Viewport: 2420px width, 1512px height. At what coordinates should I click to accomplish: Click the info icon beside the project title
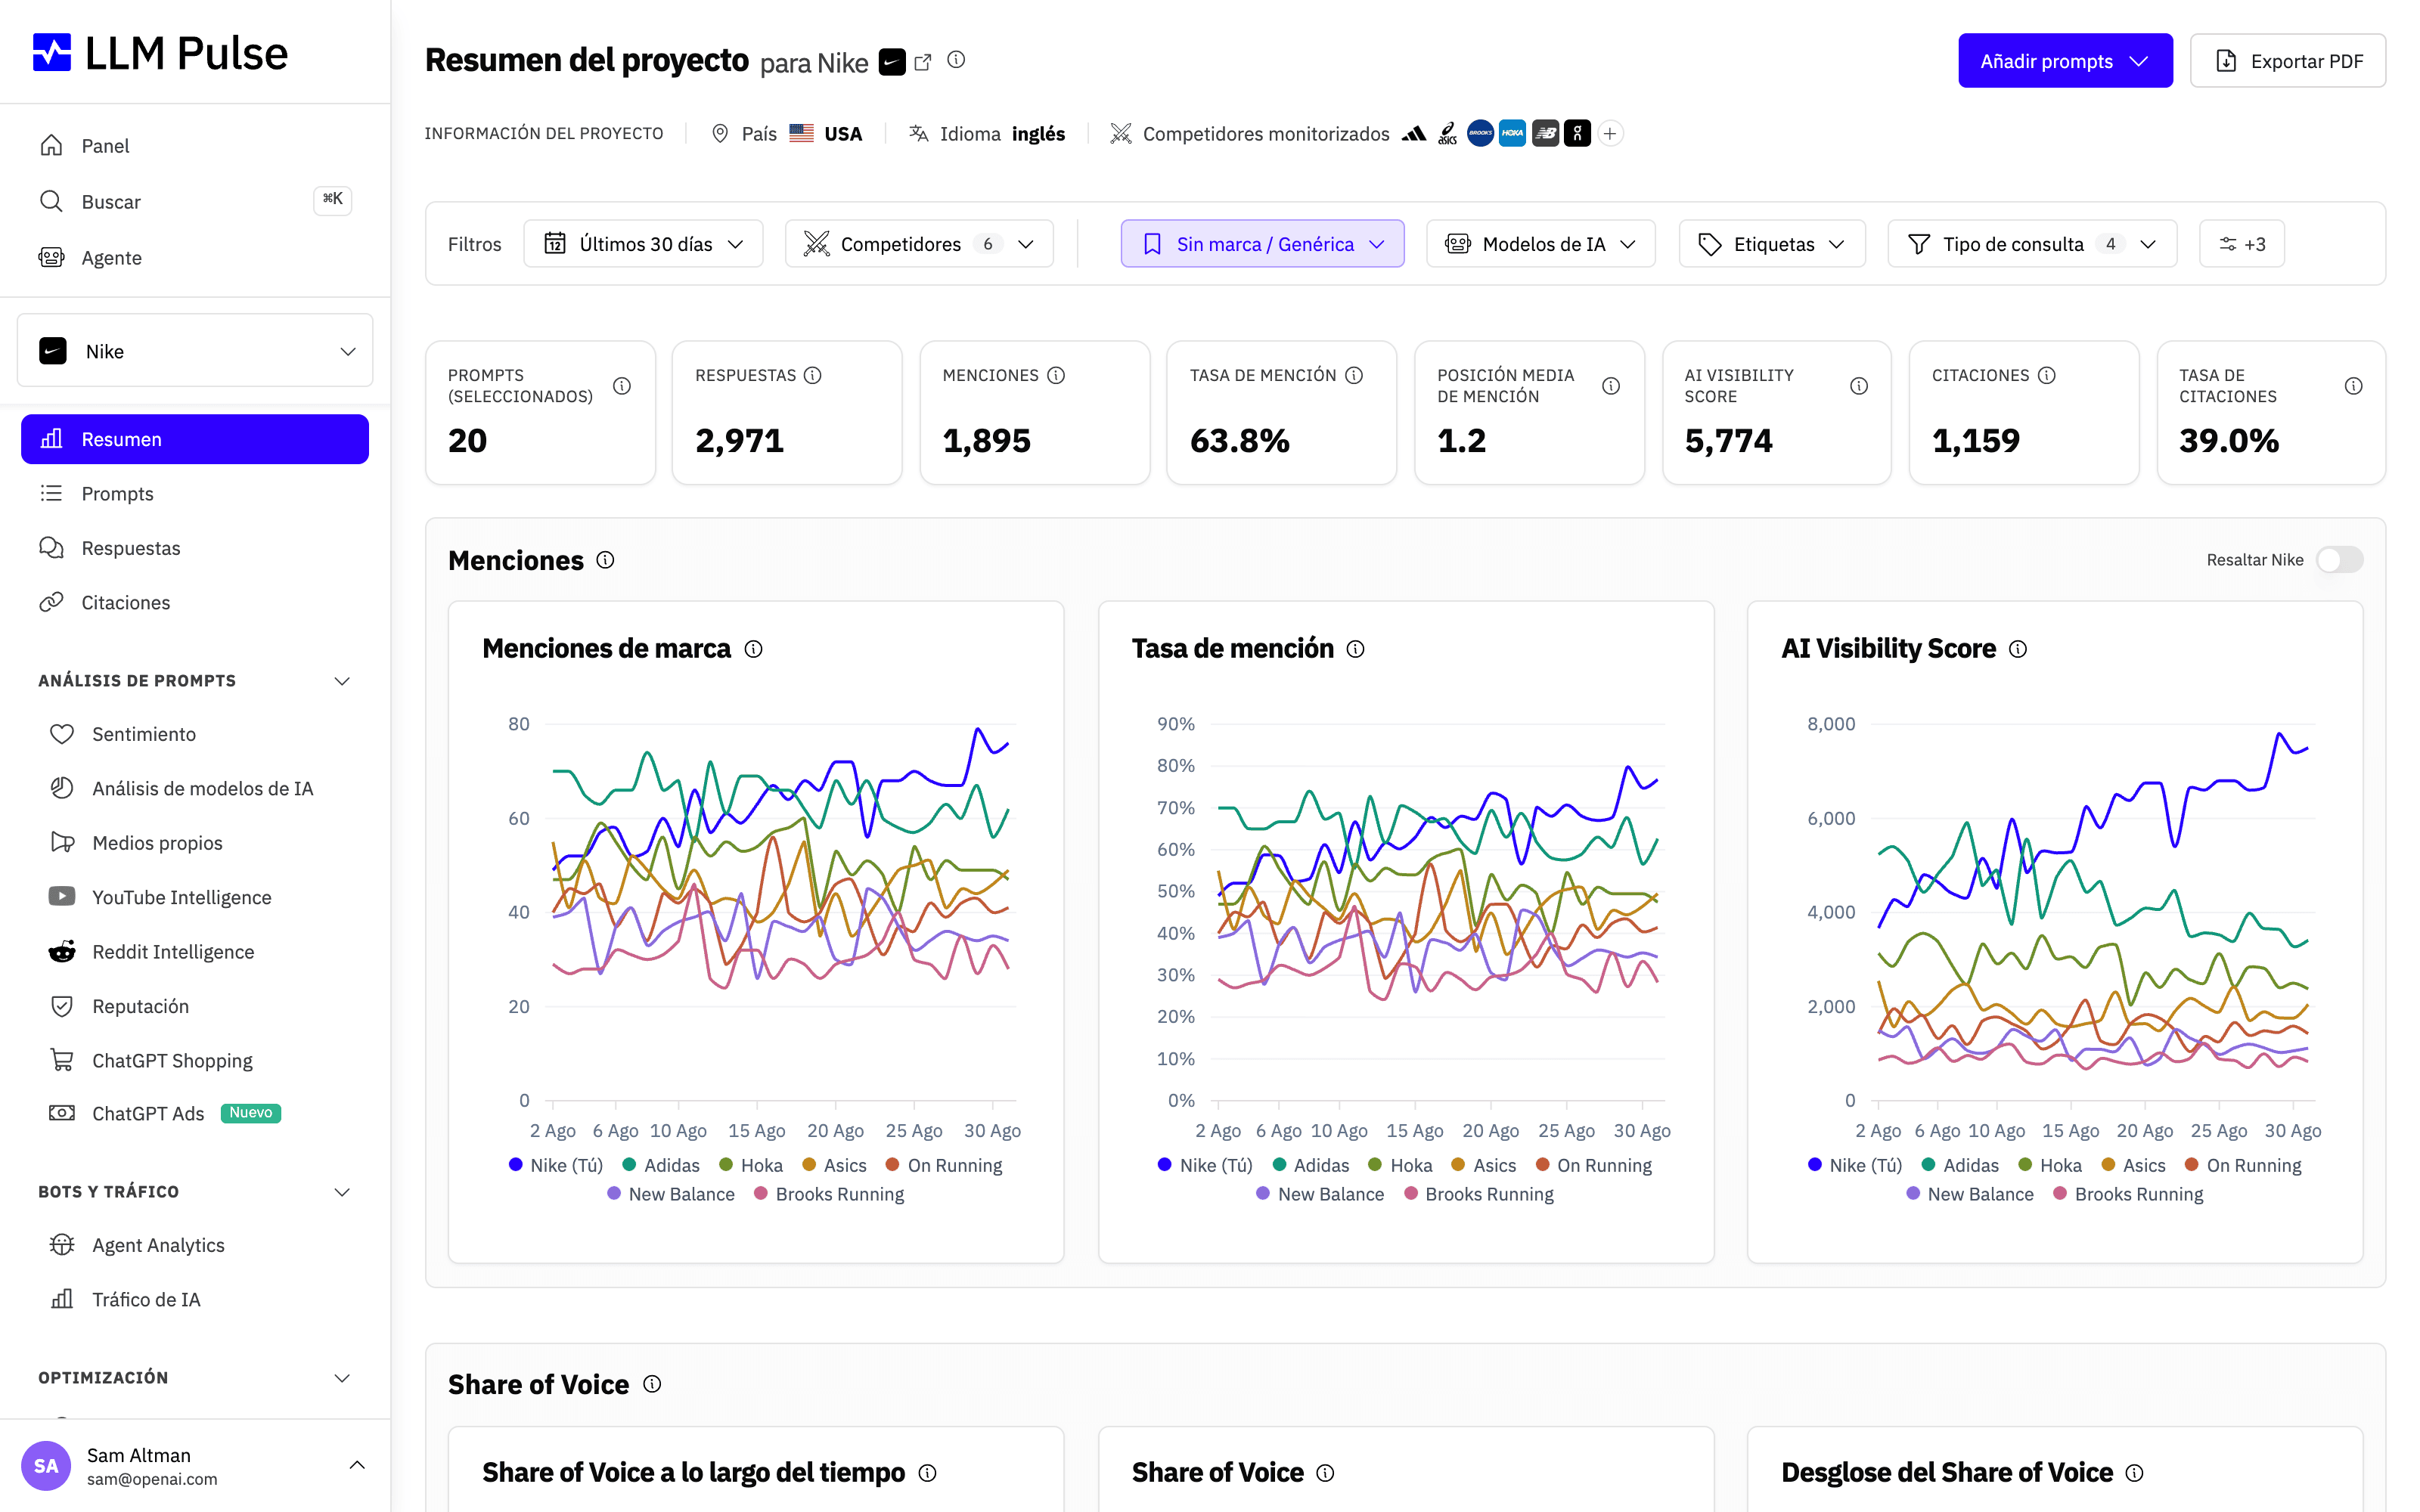click(956, 60)
